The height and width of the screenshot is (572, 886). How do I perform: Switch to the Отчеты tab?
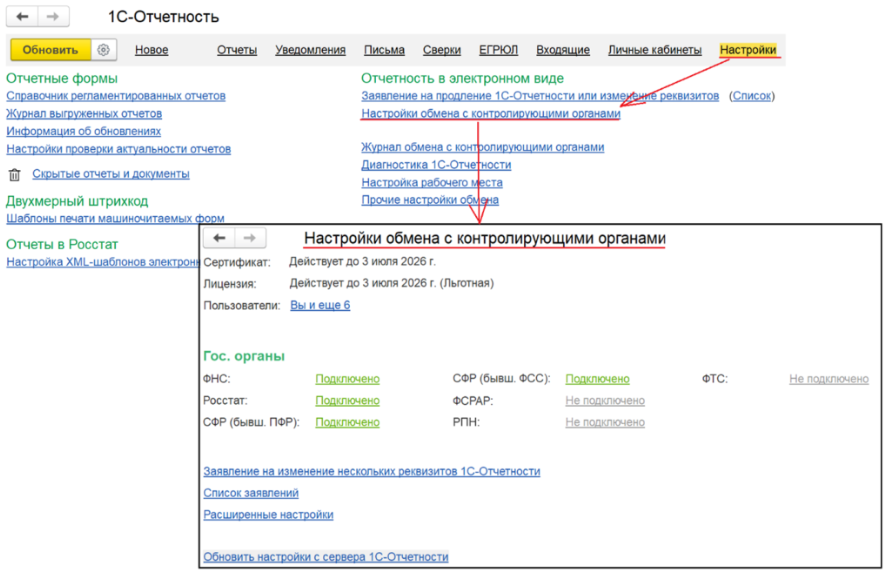tap(237, 50)
